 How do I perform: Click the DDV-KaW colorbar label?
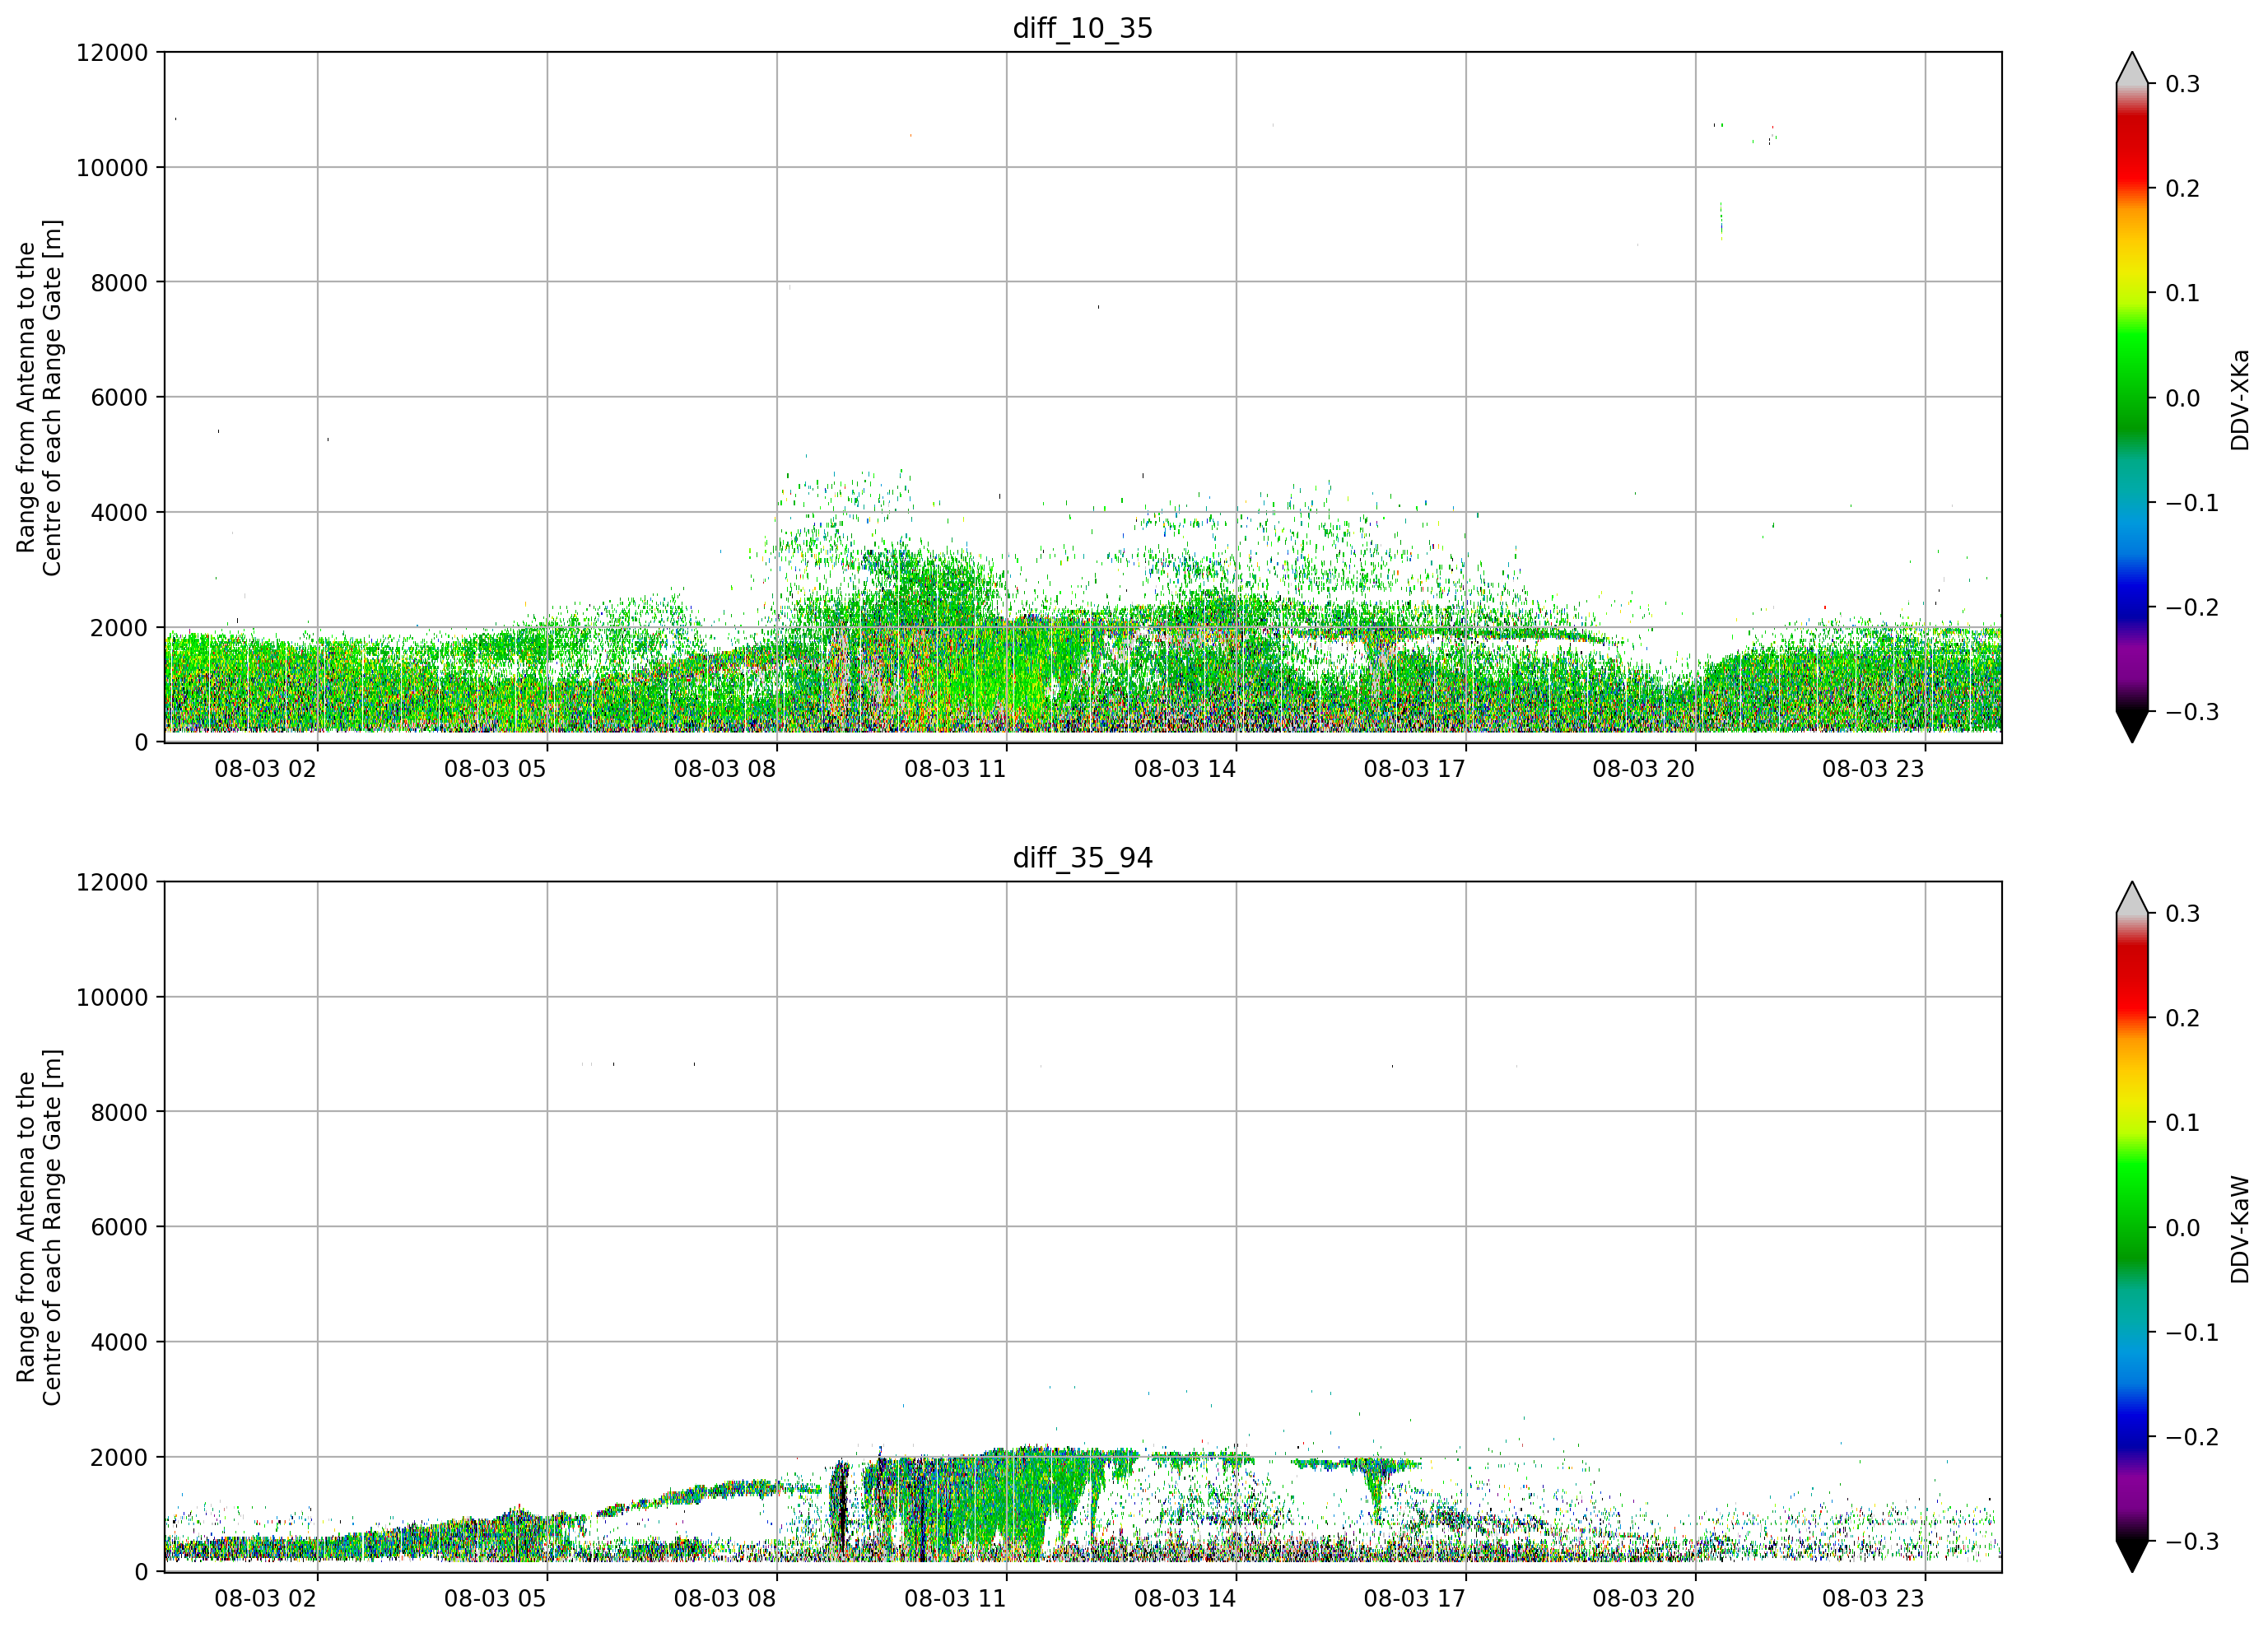pyautogui.click(x=2240, y=1229)
